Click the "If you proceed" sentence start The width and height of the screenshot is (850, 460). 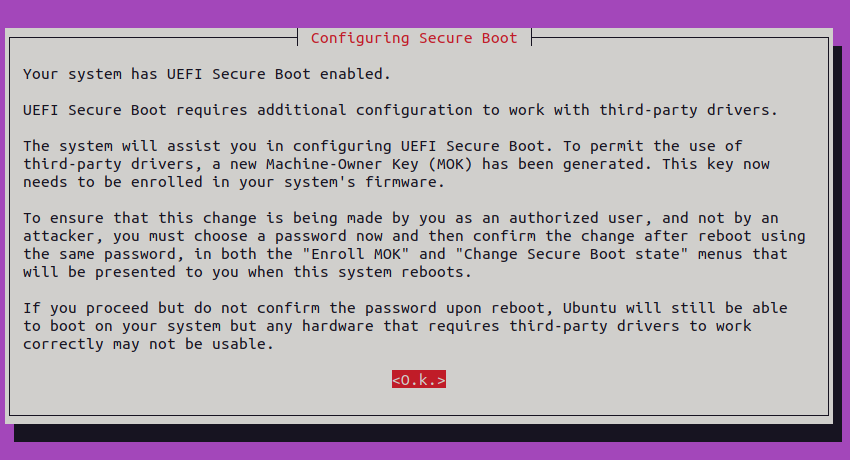click(x=80, y=308)
